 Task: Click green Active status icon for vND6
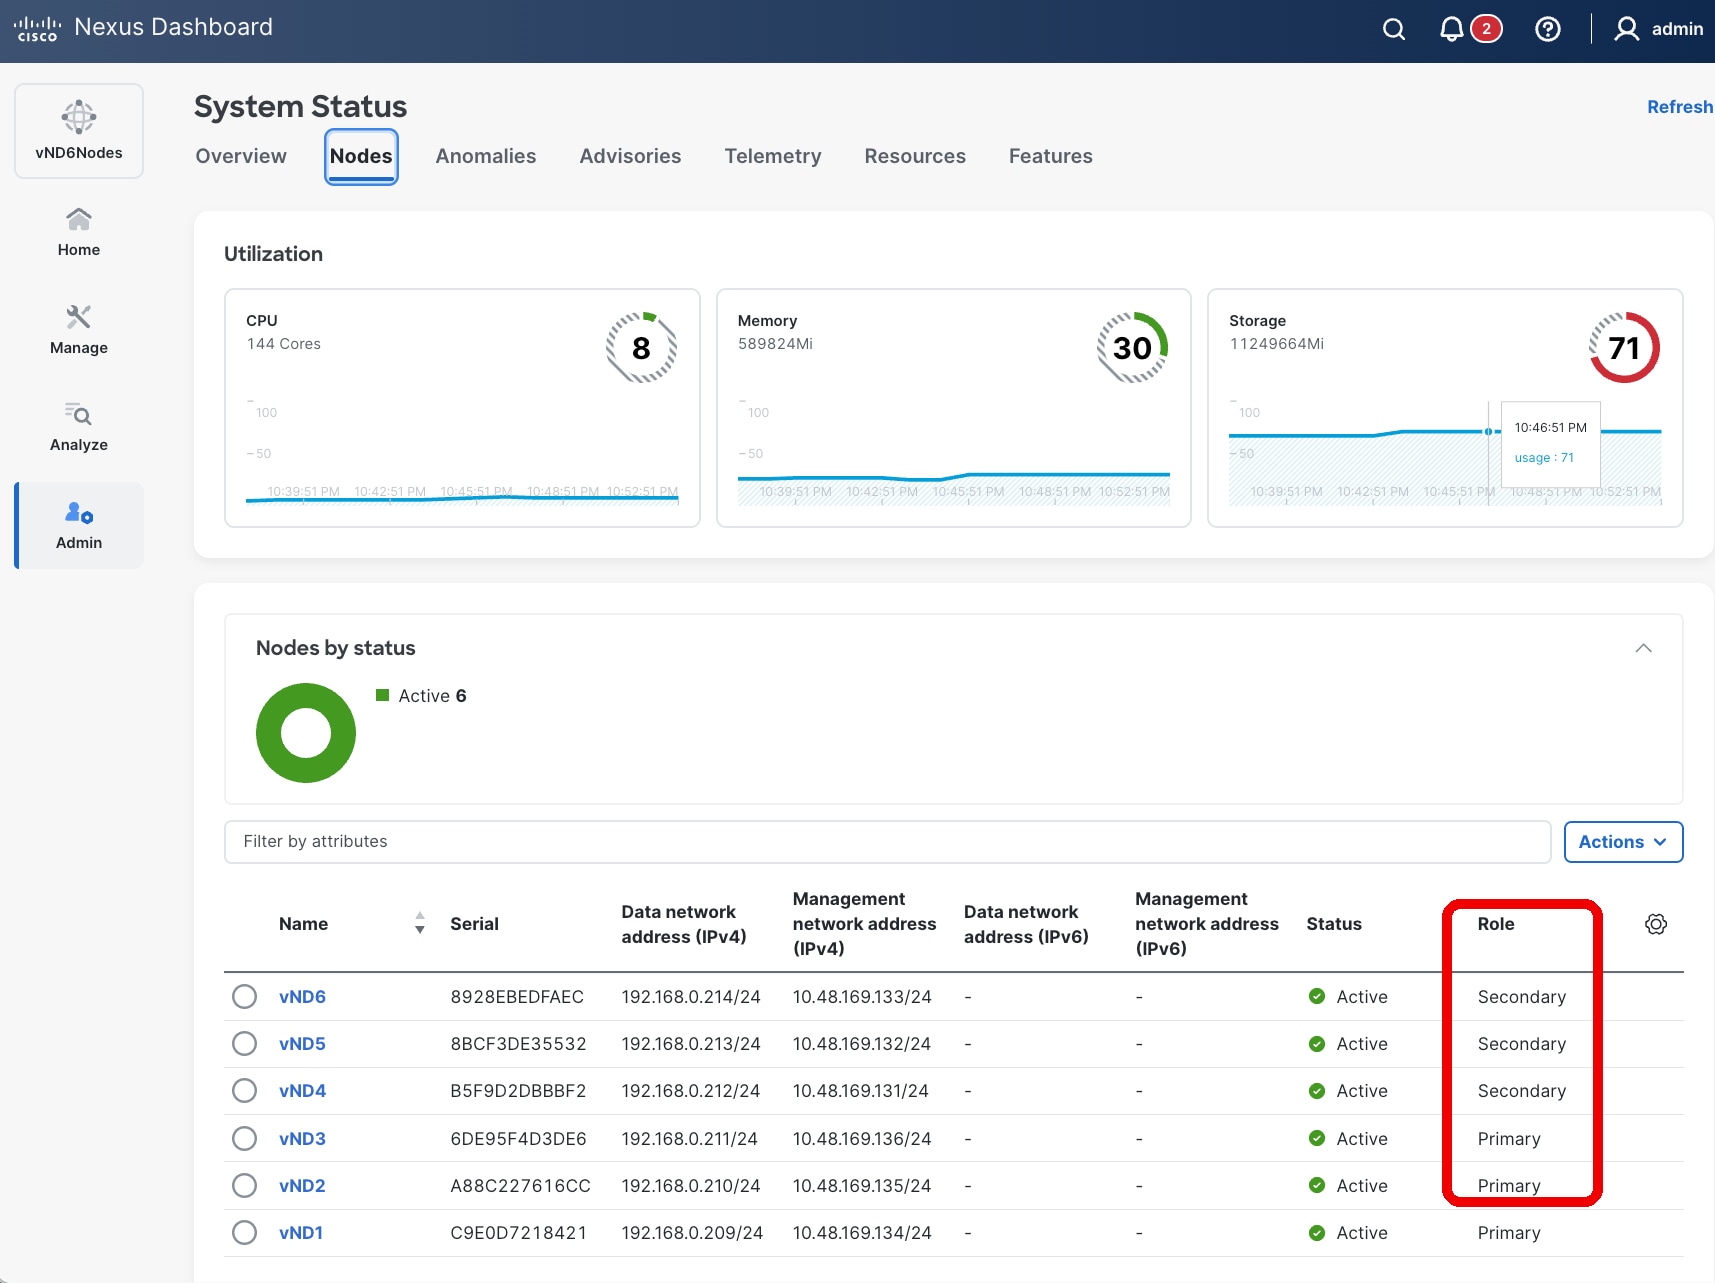coord(1317,996)
